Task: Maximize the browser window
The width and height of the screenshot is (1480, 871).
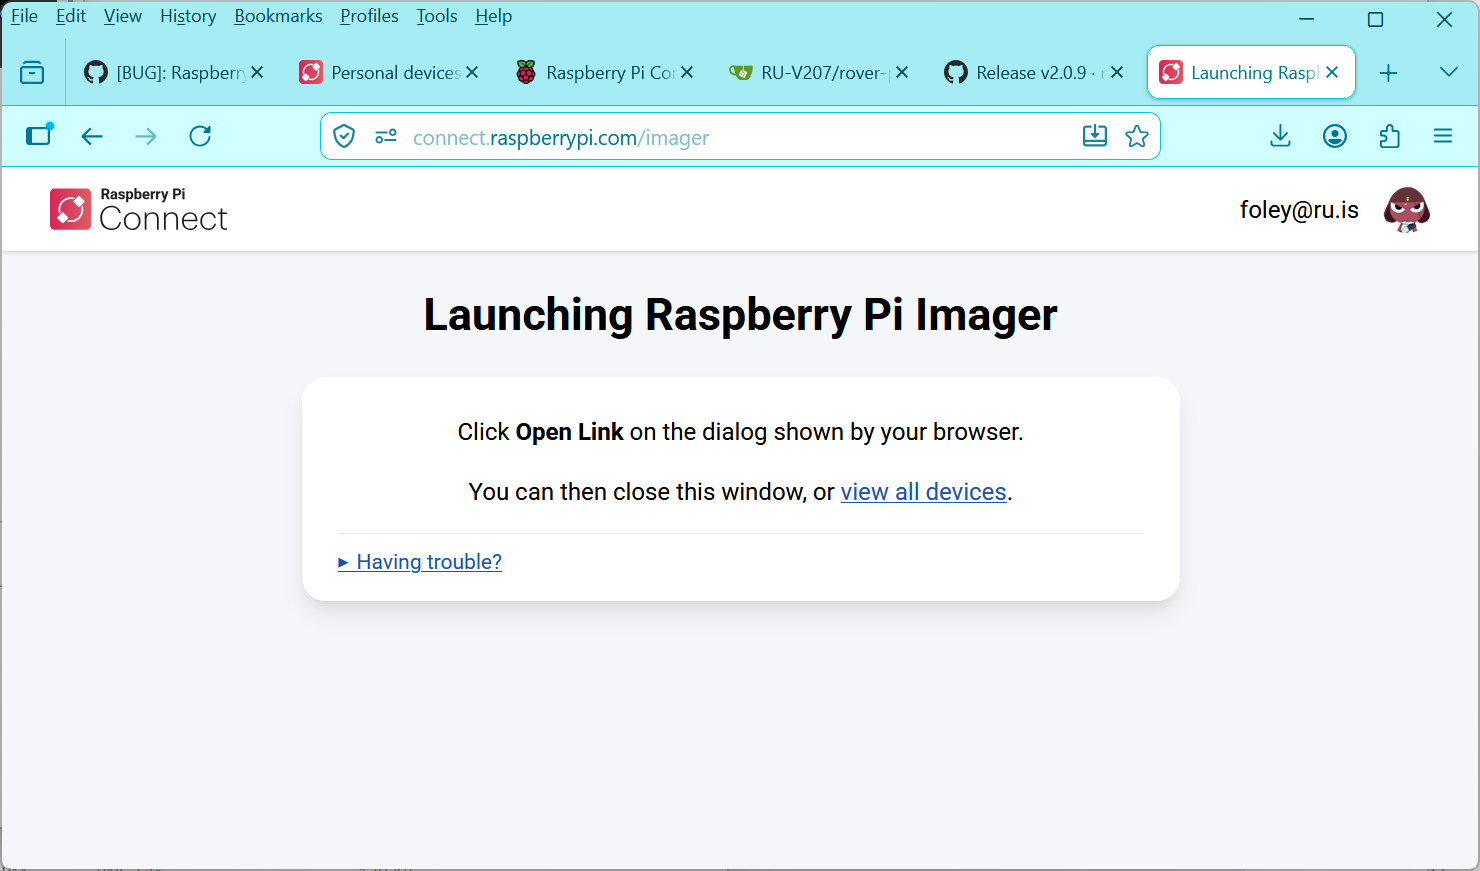Action: pos(1375,19)
